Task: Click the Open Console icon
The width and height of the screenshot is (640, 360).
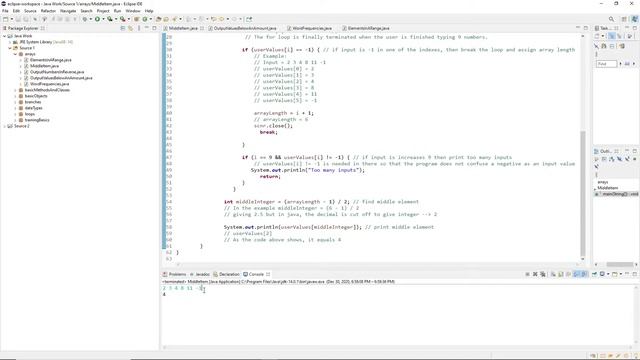Action: [615, 274]
